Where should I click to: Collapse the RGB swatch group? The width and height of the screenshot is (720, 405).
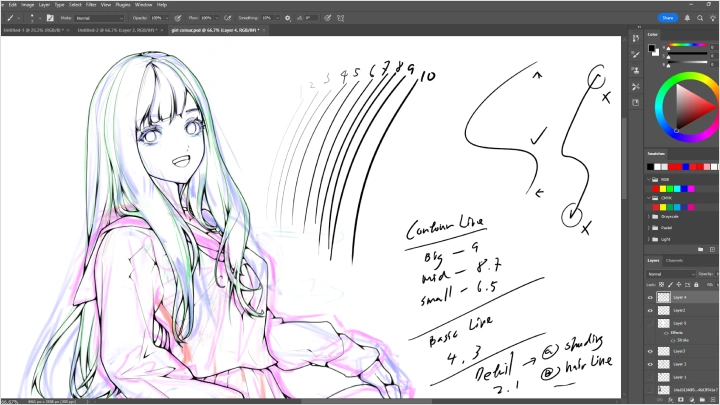[649, 180]
